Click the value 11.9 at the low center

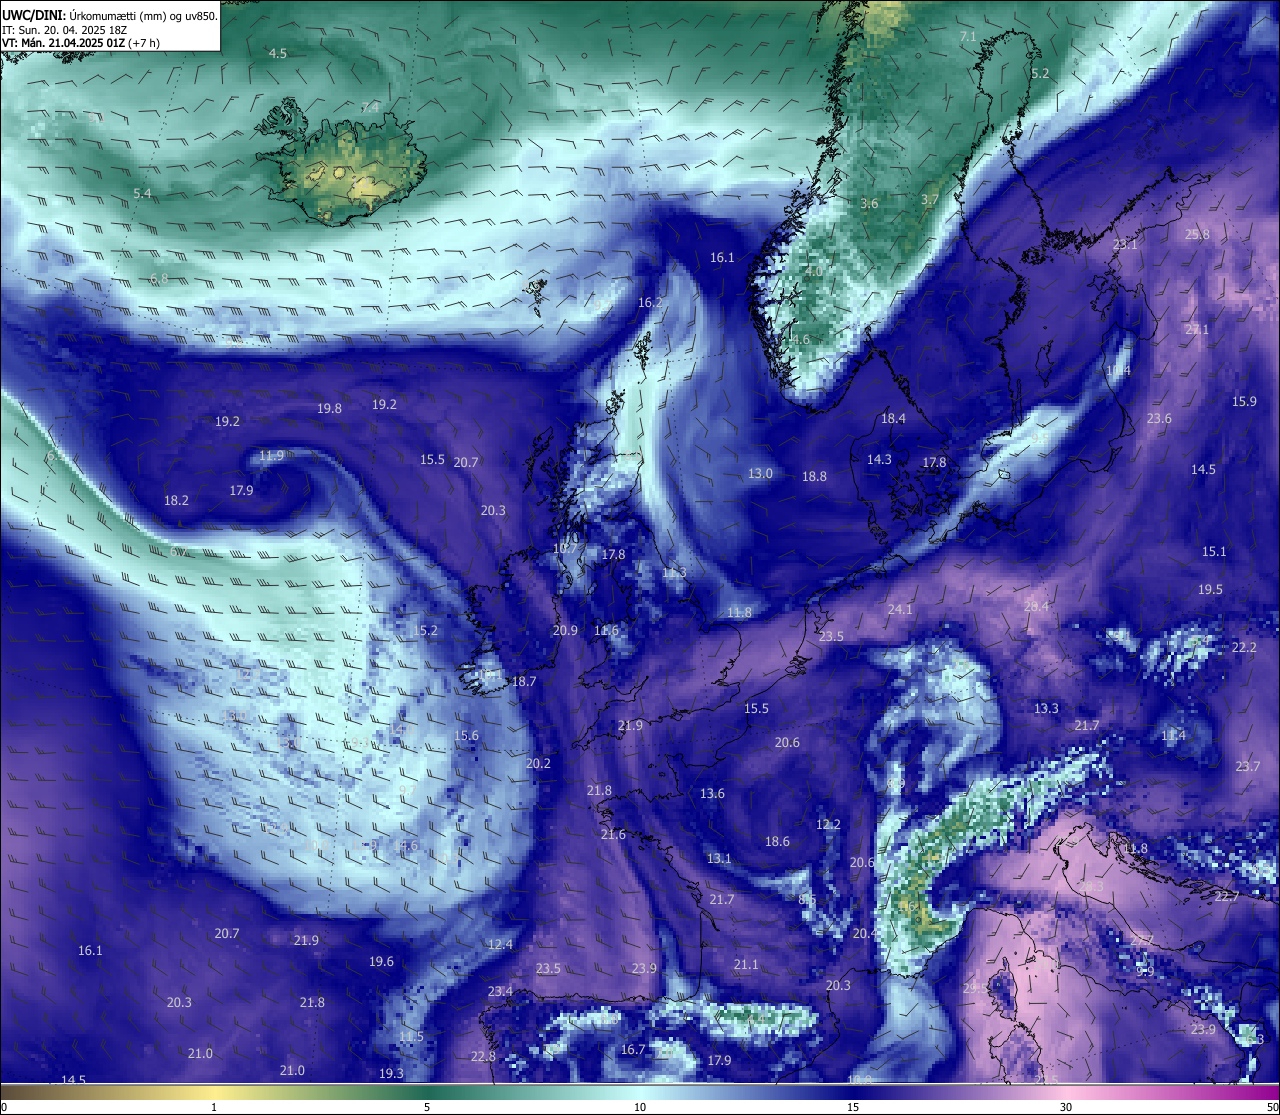tap(271, 455)
